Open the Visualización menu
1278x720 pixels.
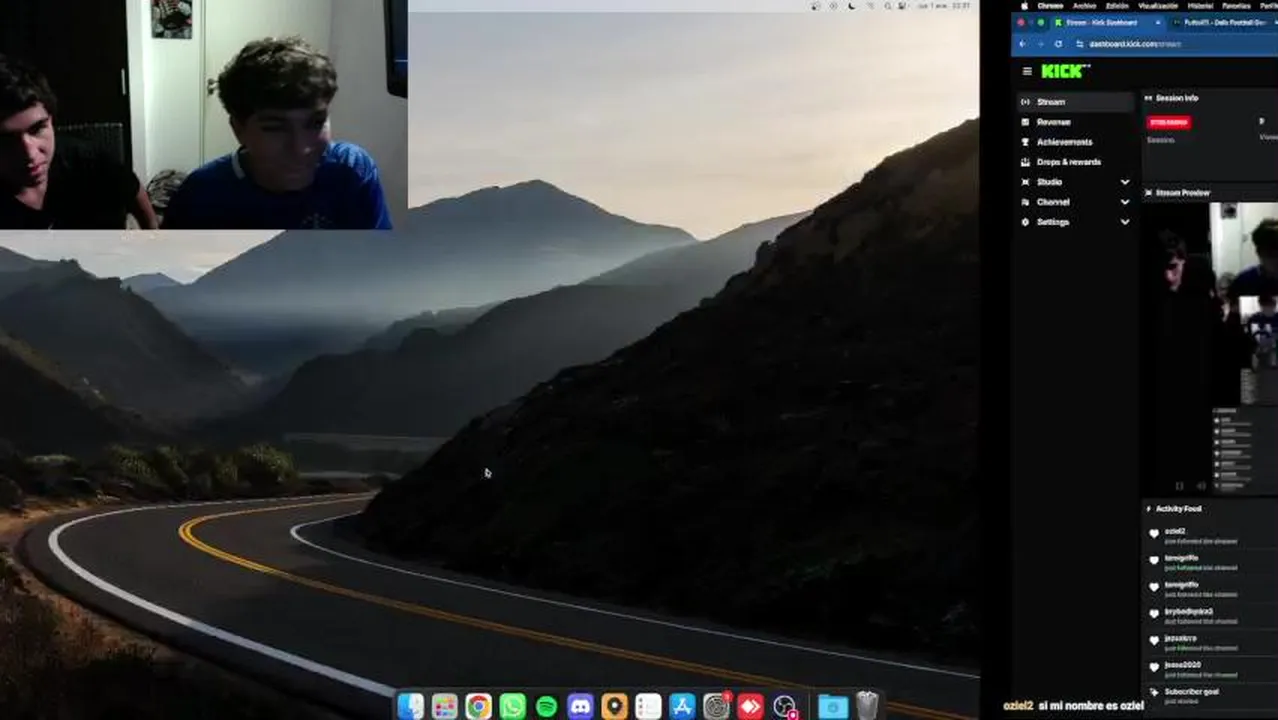1158,5
